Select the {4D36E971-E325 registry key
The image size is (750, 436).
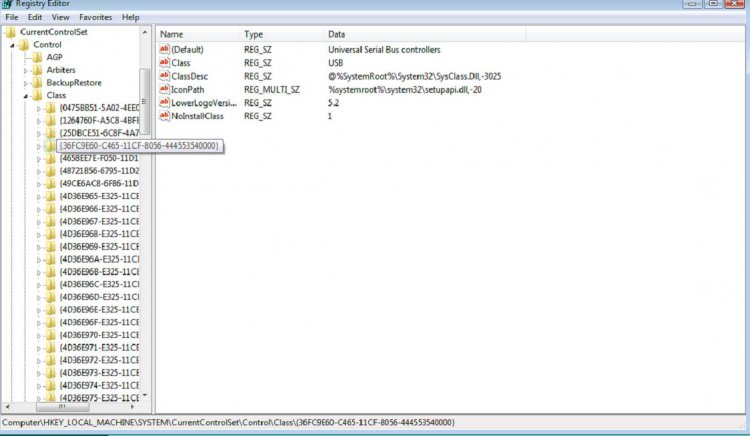point(99,348)
